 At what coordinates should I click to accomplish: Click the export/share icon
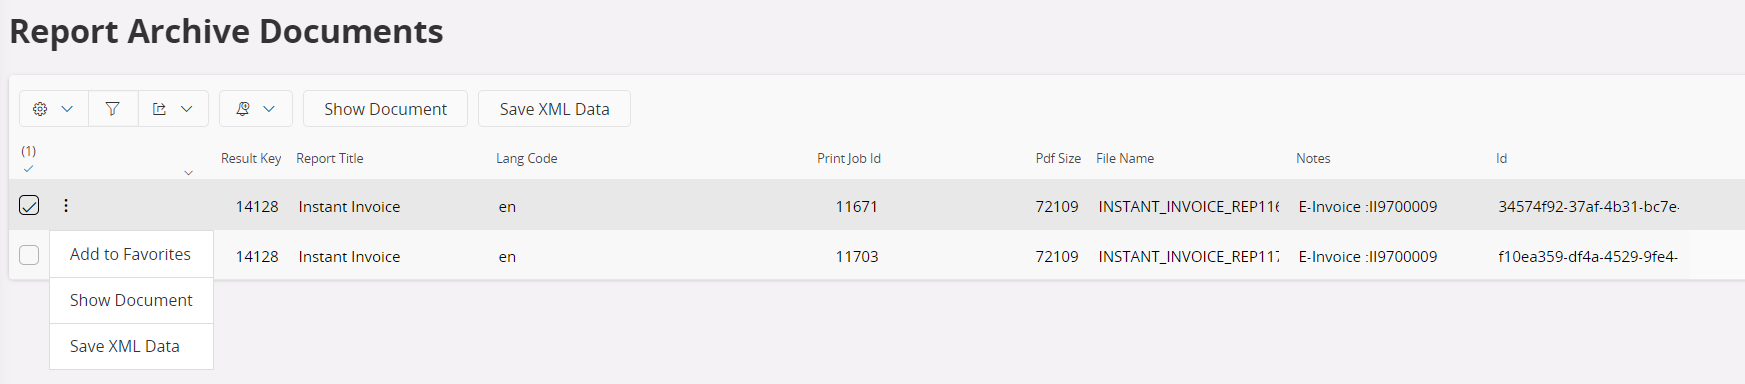(x=159, y=109)
